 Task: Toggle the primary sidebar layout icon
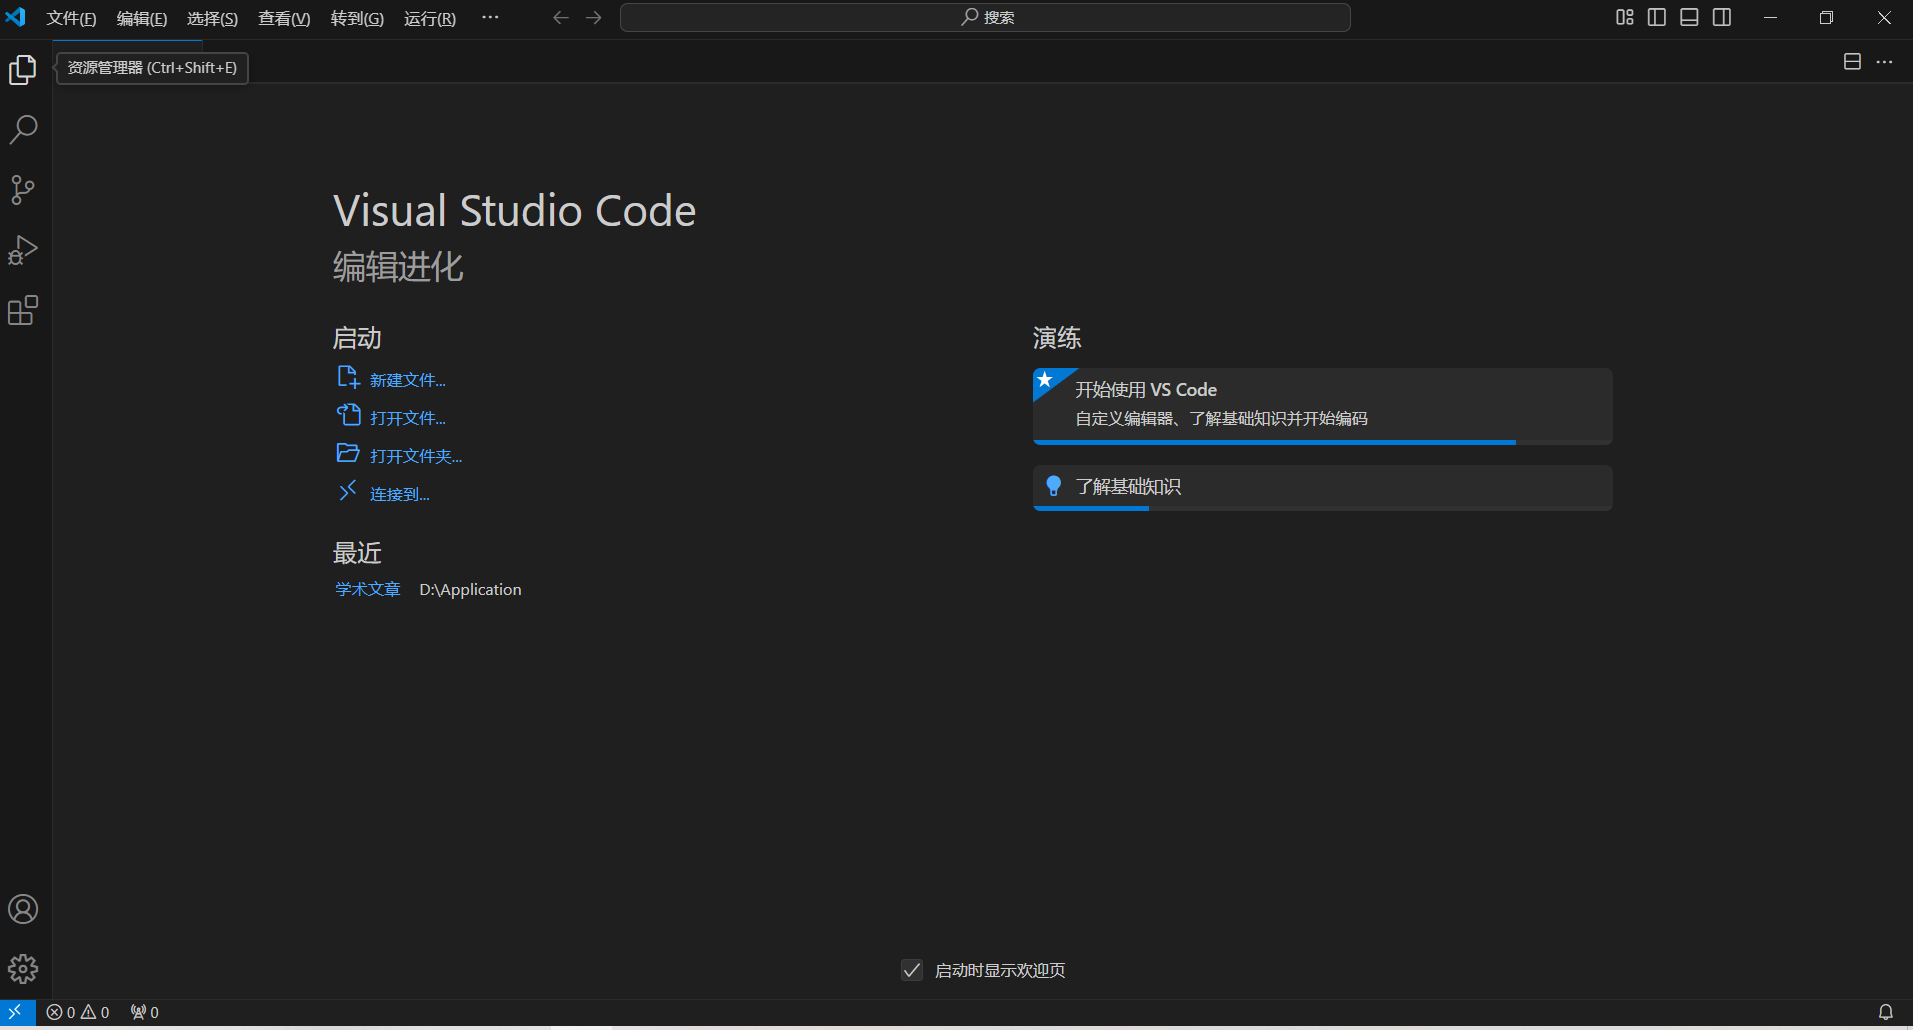point(1657,18)
